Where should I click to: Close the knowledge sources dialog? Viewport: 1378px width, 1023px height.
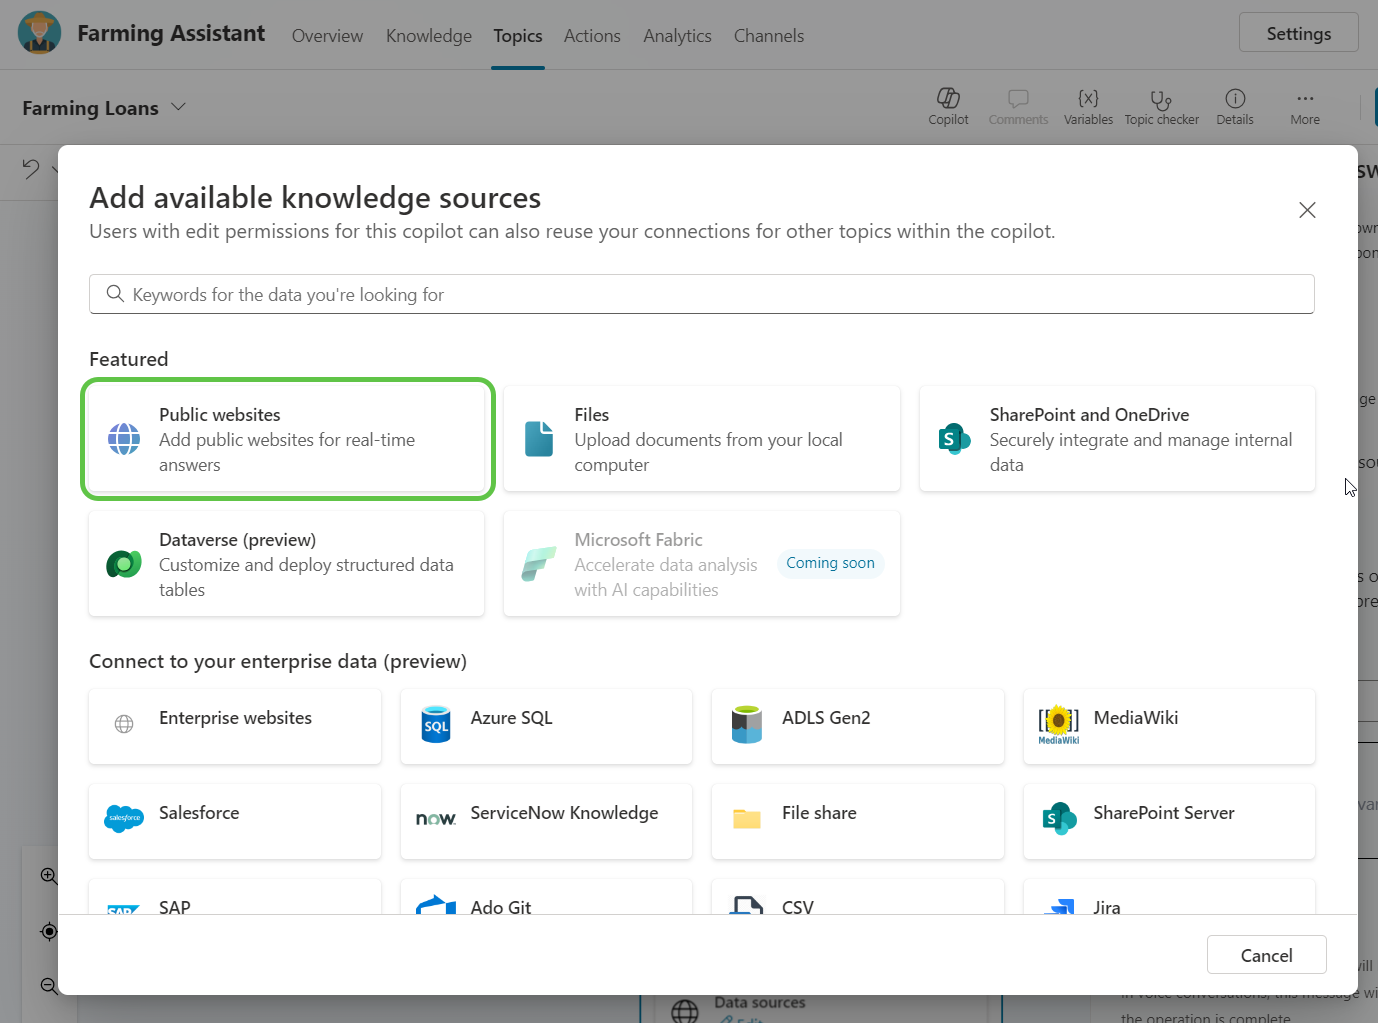tap(1307, 210)
